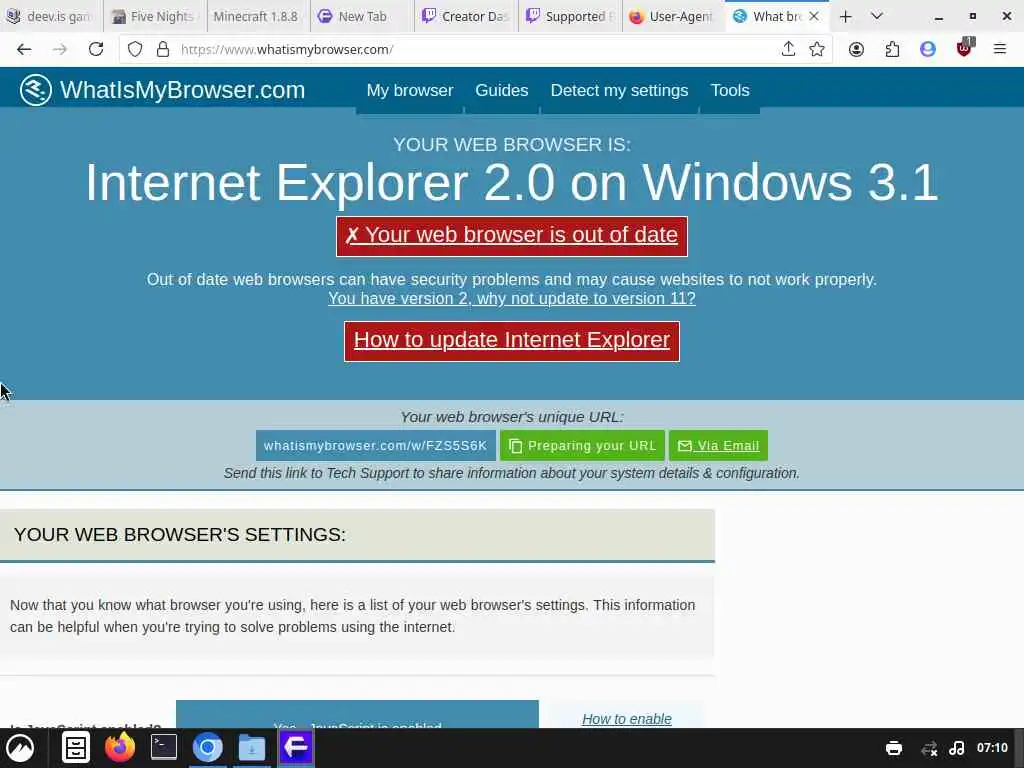This screenshot has height=768, width=1024.
Task: Click the YOUR WEB BROWSER'S SETTINGS heading
Action: pyautogui.click(x=180, y=534)
